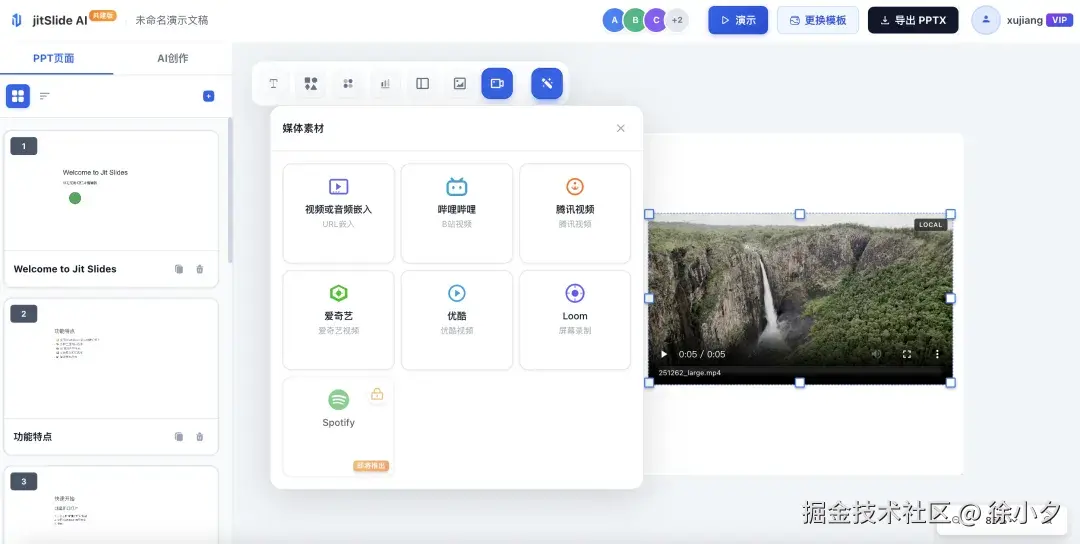Image resolution: width=1080 pixels, height=544 pixels.
Task: Select the text tool in toolbar
Action: pos(273,84)
